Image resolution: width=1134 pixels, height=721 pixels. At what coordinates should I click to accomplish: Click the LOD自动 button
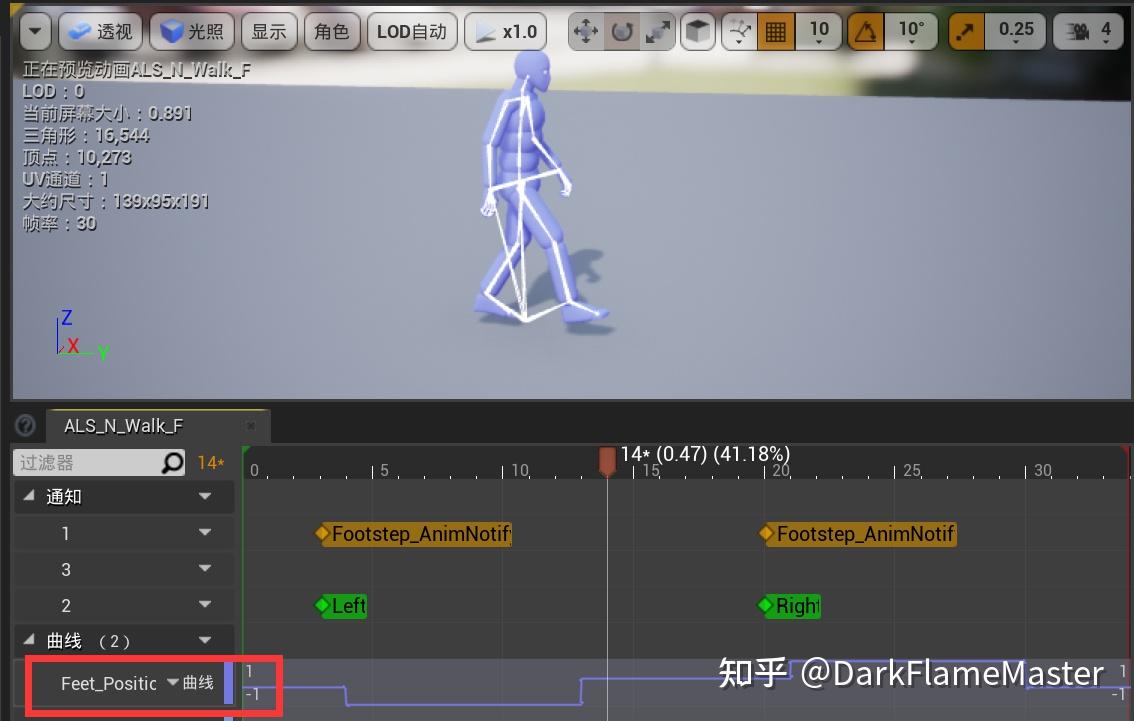(411, 30)
